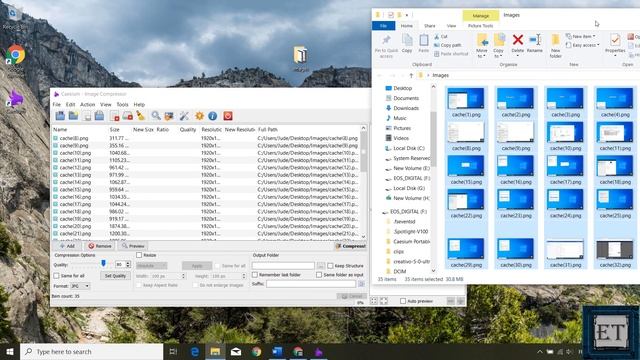This screenshot has height=360, width=640.
Task: Click the orange gear icon in Caesium toolbar
Action: tap(199, 116)
